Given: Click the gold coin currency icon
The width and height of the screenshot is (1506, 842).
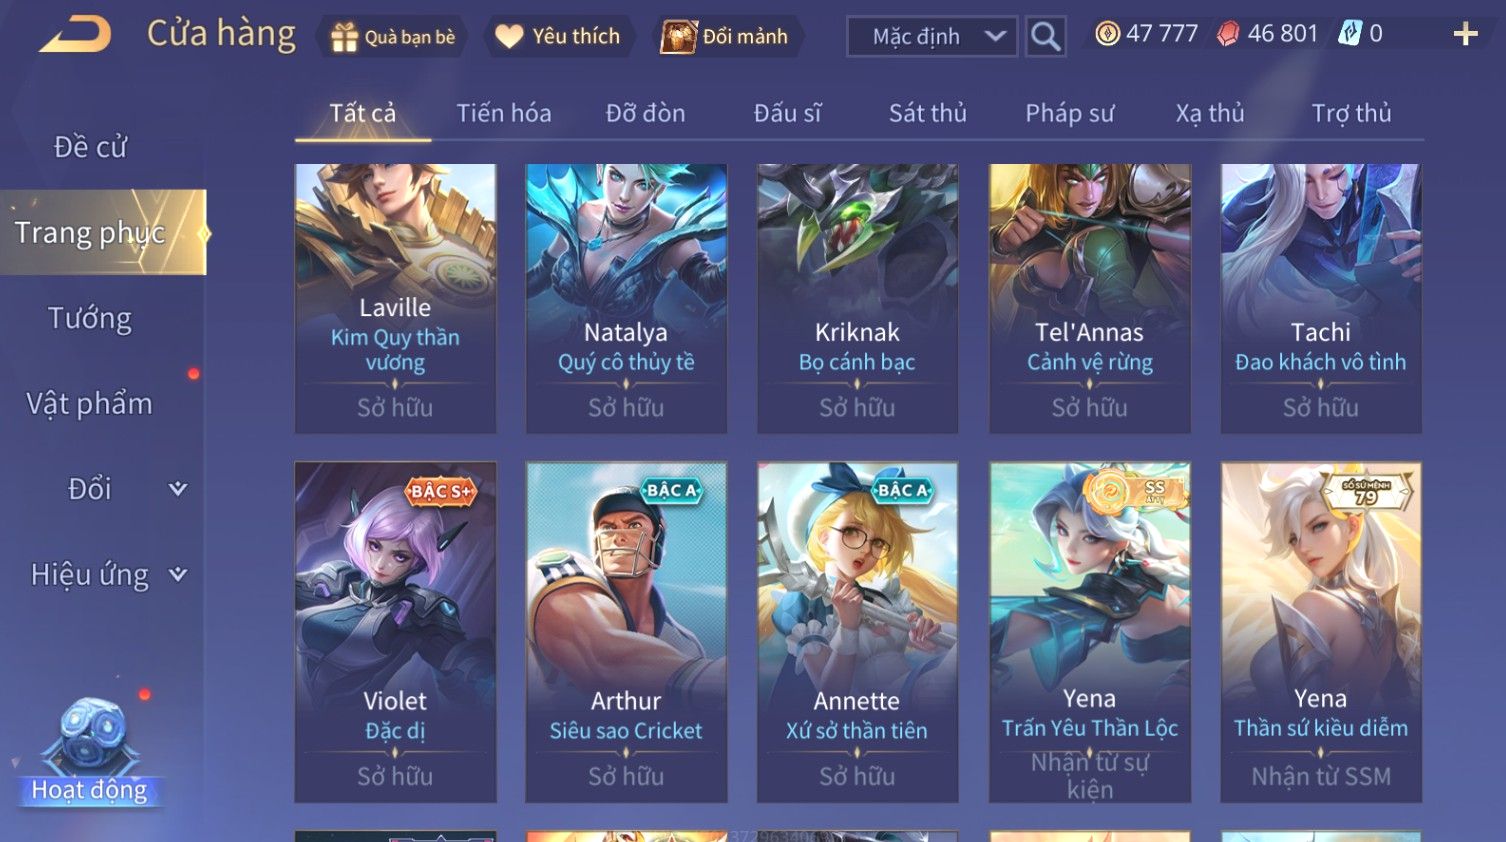Looking at the screenshot, I should point(1107,34).
